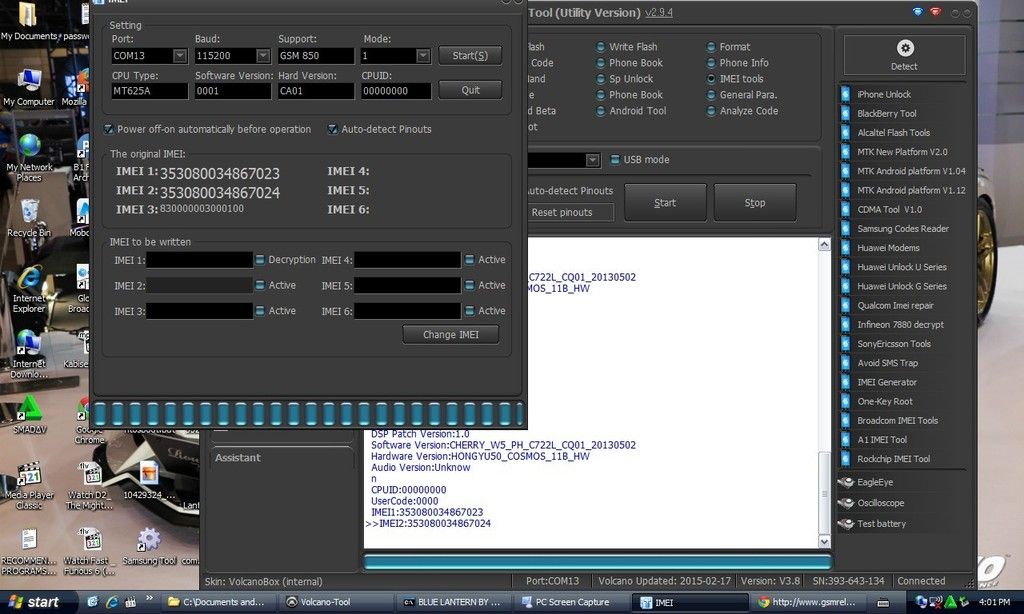Viewport: 1024px width, 614px height.
Task: Open the One-Key Root tool
Action: 884,402
